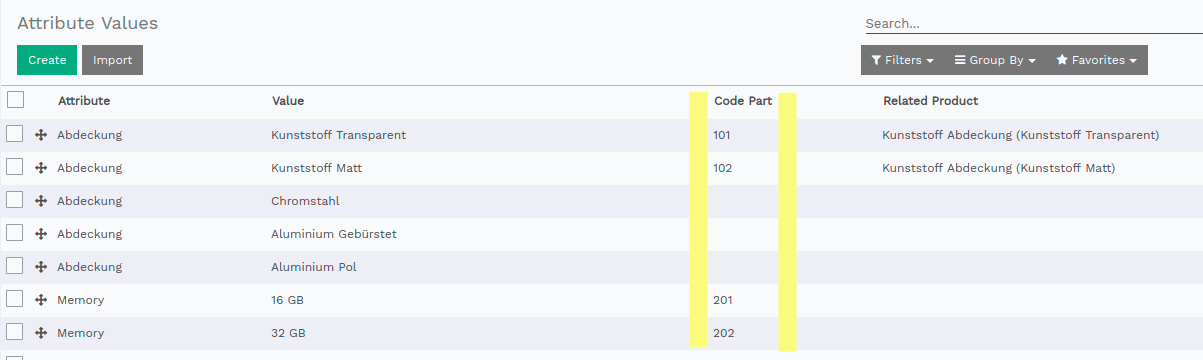Sort by the Attribute column header
This screenshot has height=360, width=1203.
pos(84,101)
